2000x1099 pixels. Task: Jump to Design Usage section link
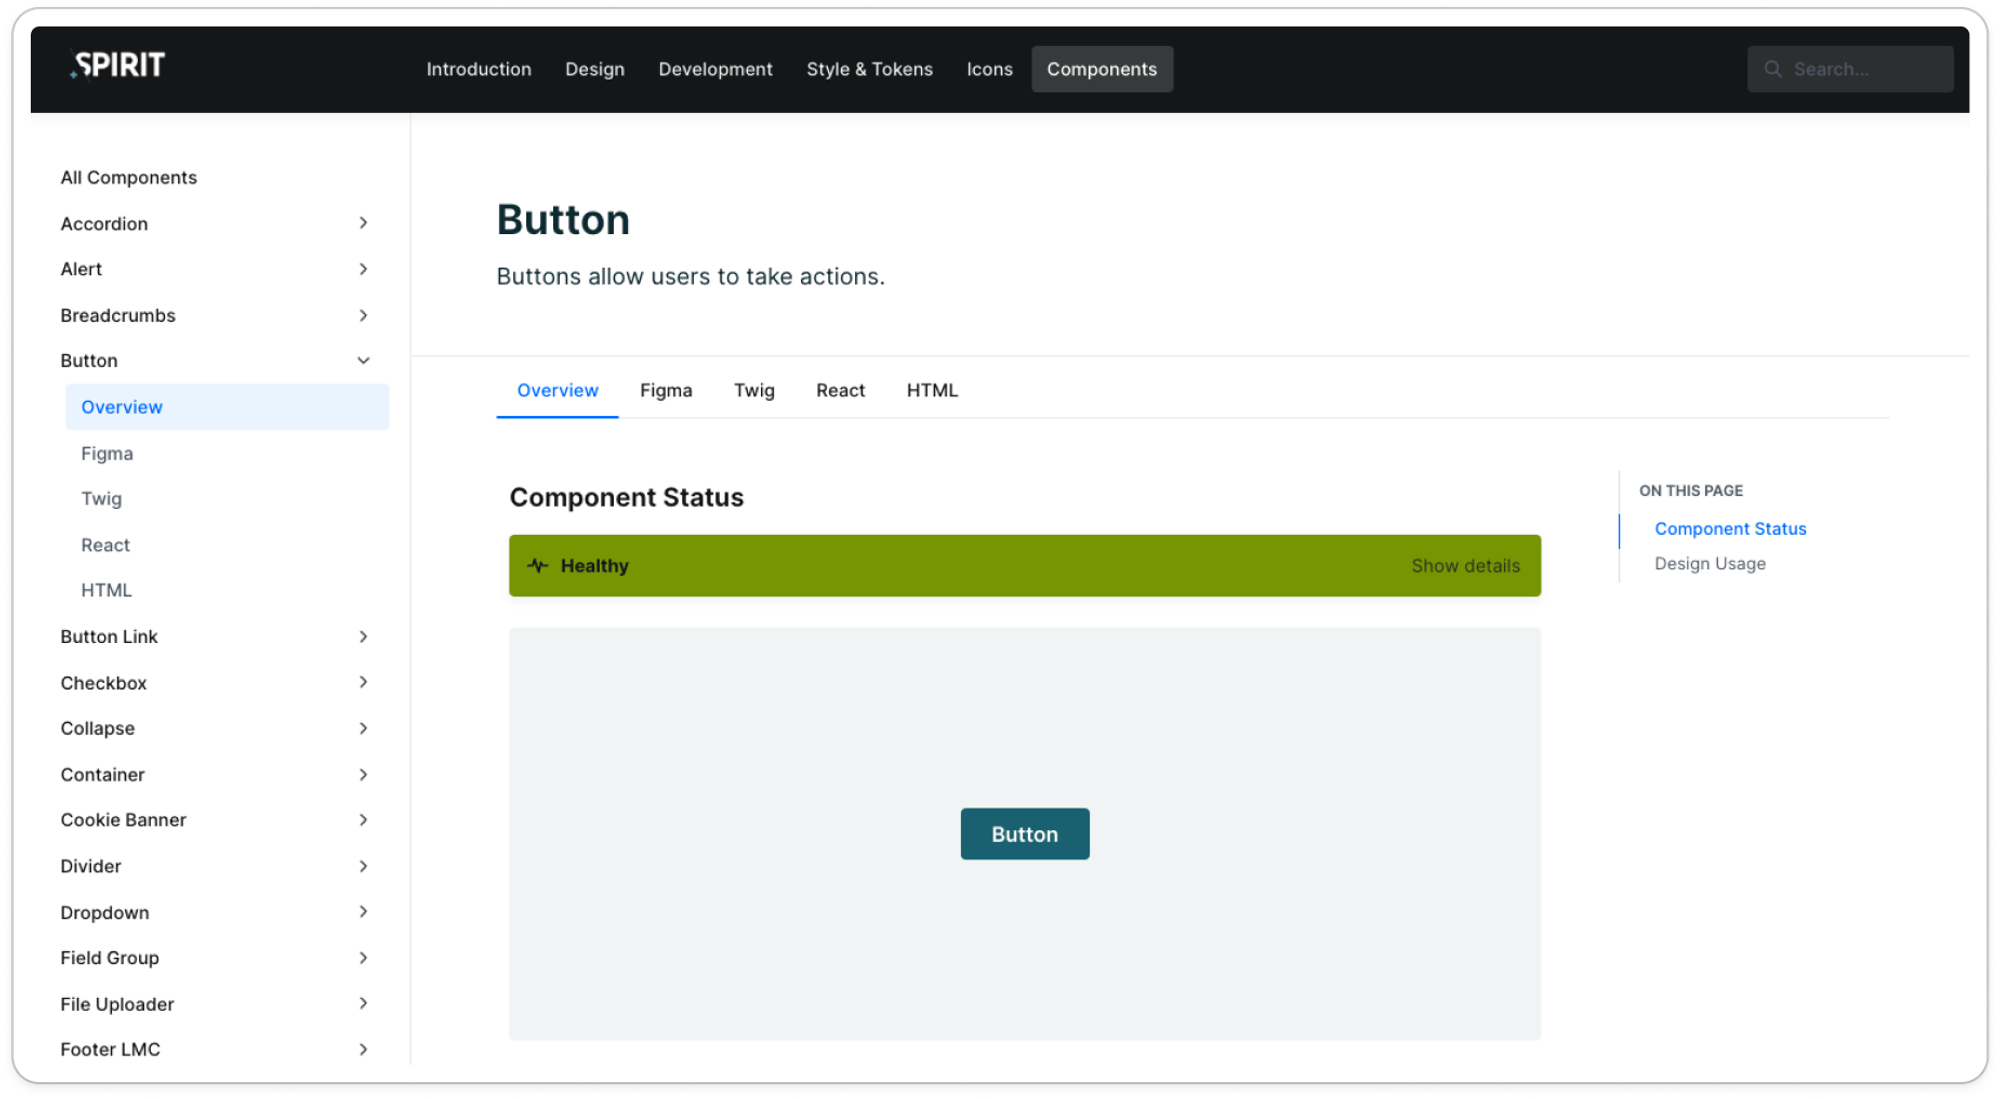(x=1710, y=564)
